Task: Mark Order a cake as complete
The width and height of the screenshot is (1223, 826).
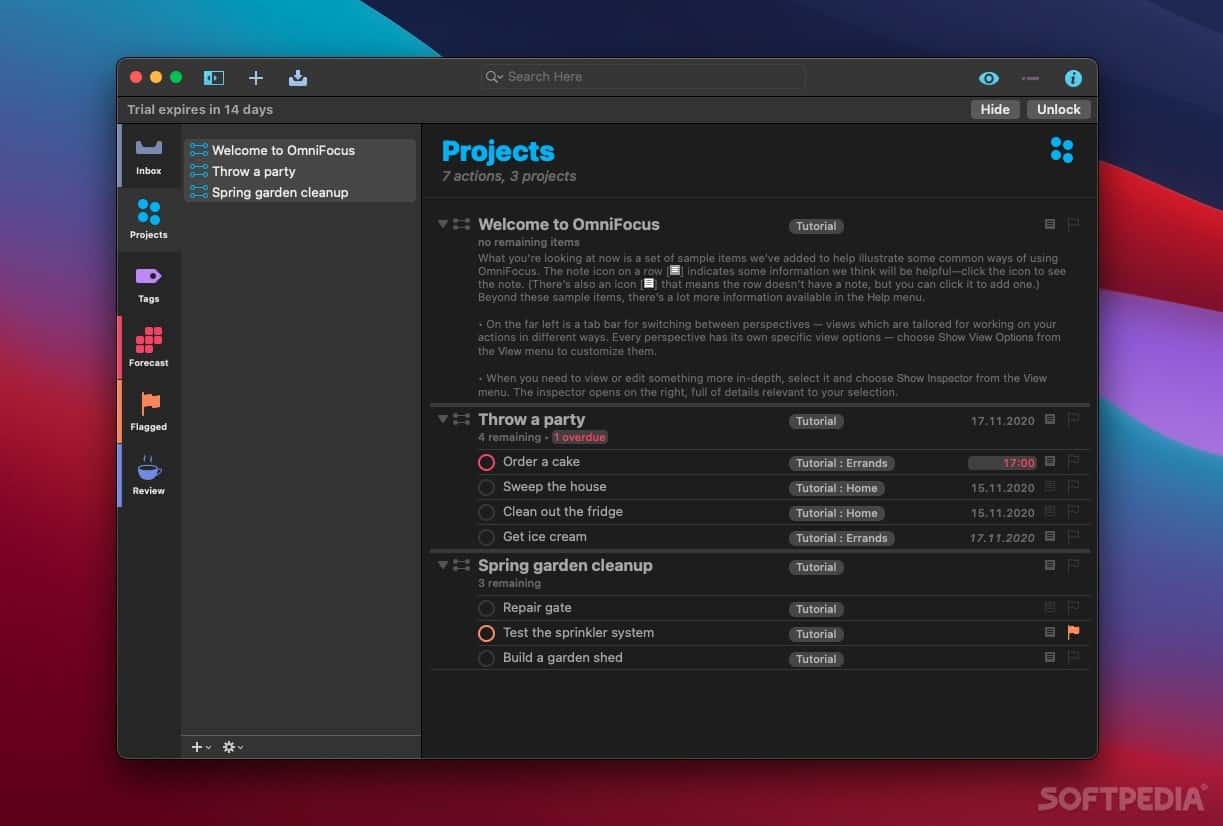Action: tap(486, 462)
